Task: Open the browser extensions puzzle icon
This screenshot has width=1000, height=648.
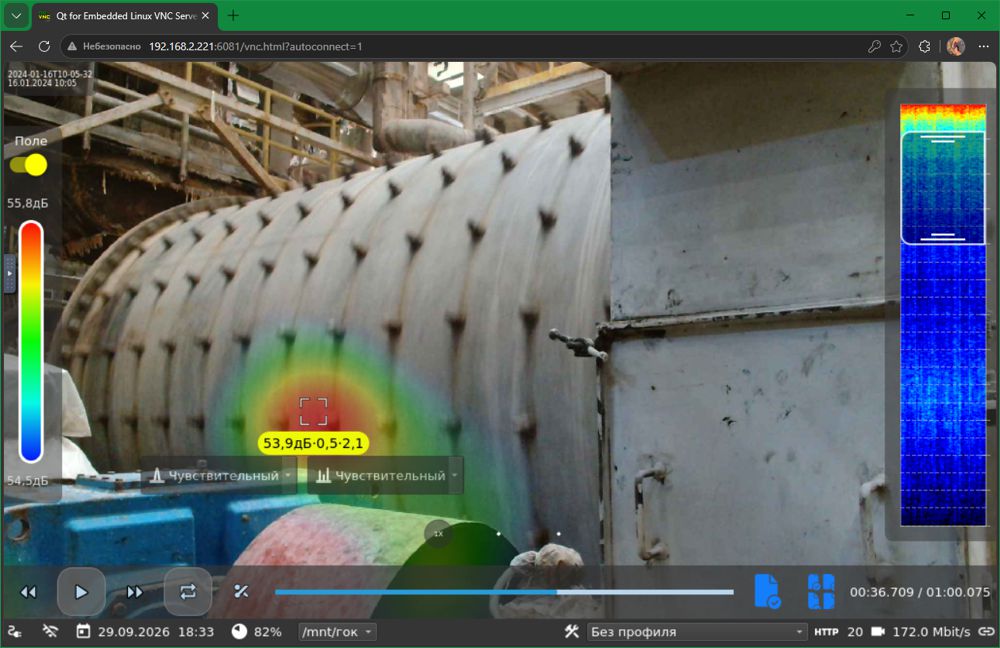Action: click(x=924, y=47)
